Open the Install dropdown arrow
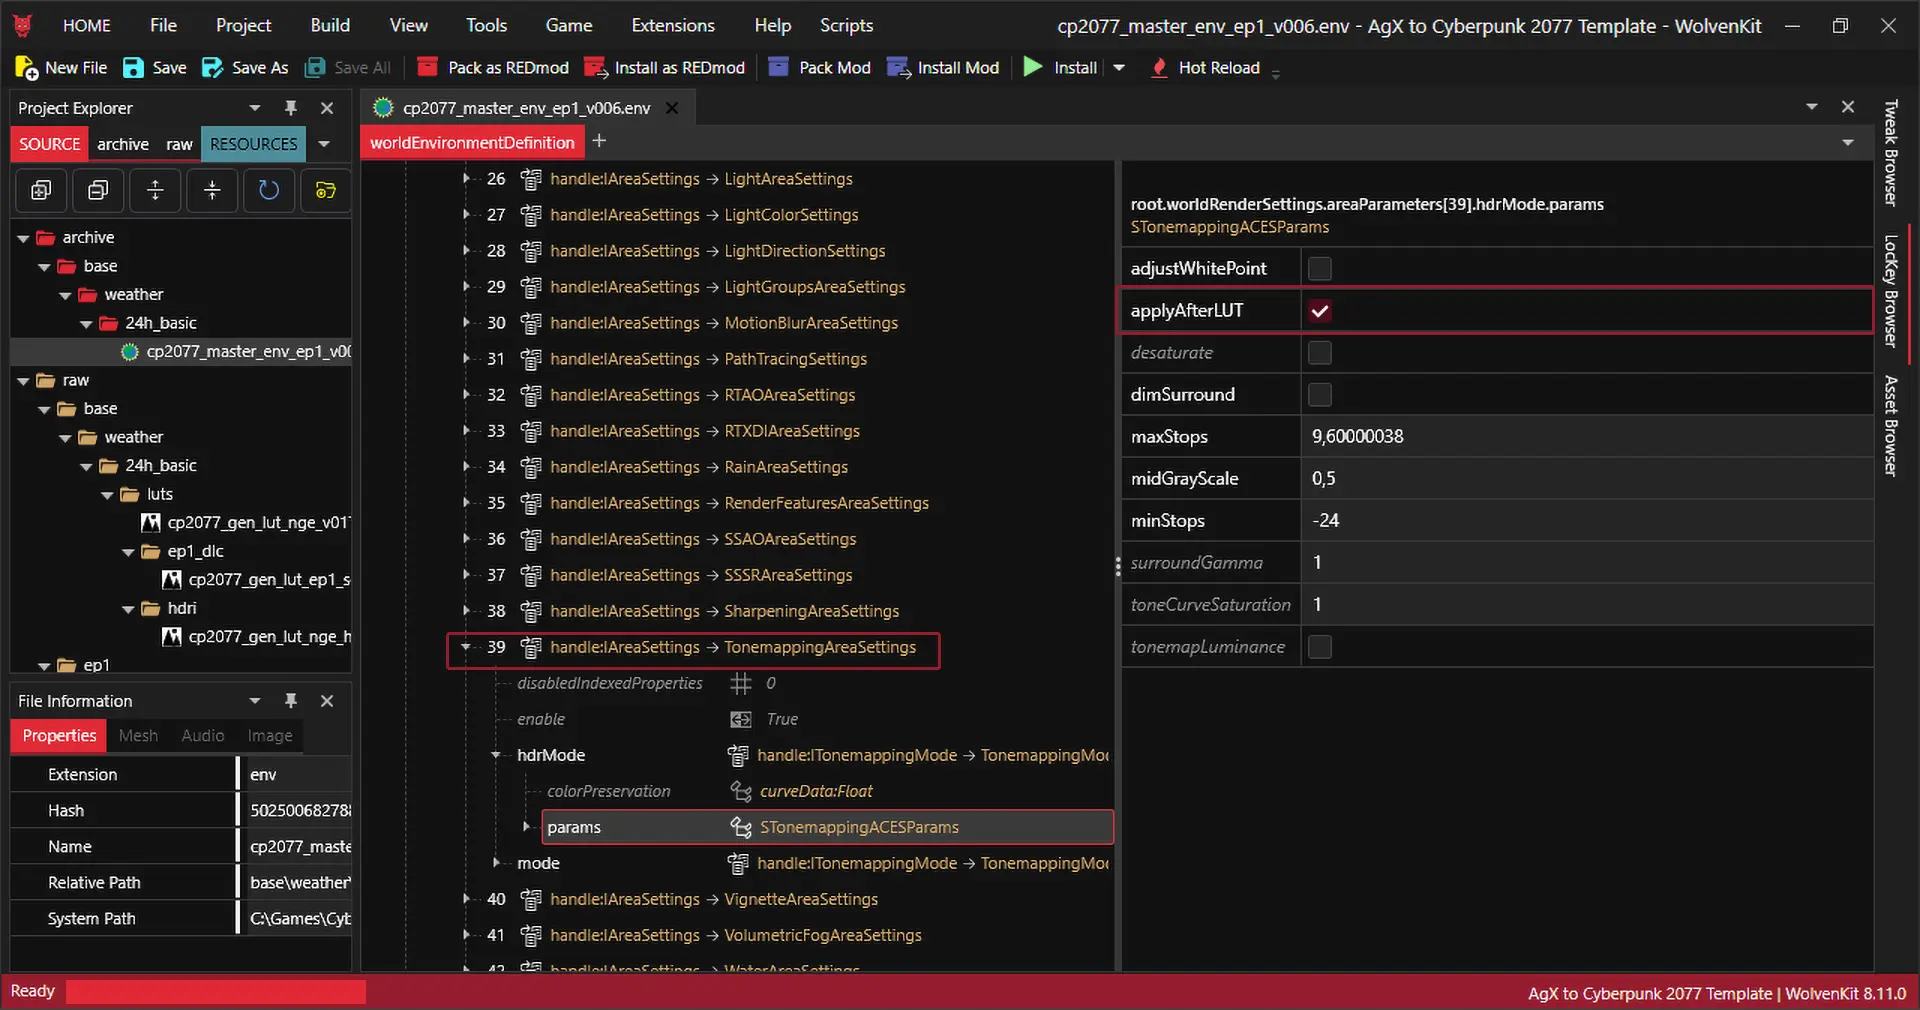Image resolution: width=1920 pixels, height=1010 pixels. [x=1119, y=68]
